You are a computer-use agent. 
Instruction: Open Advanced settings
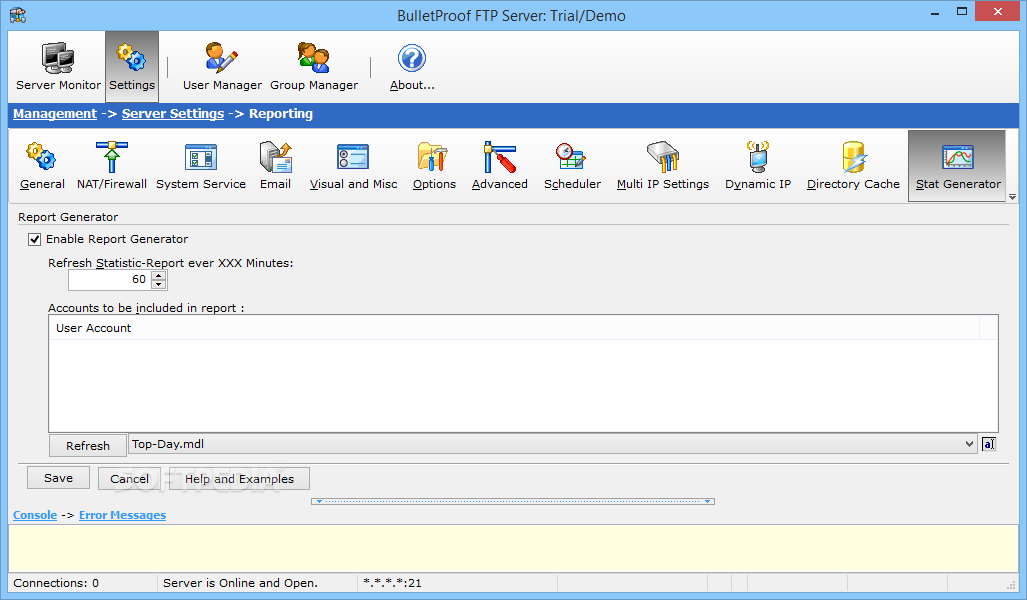500,166
